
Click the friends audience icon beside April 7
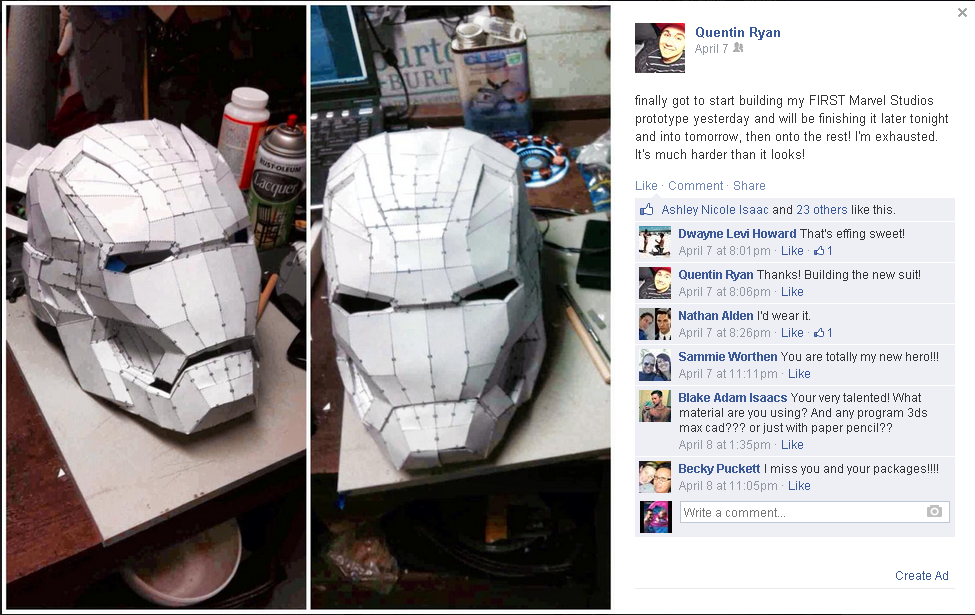coord(738,48)
